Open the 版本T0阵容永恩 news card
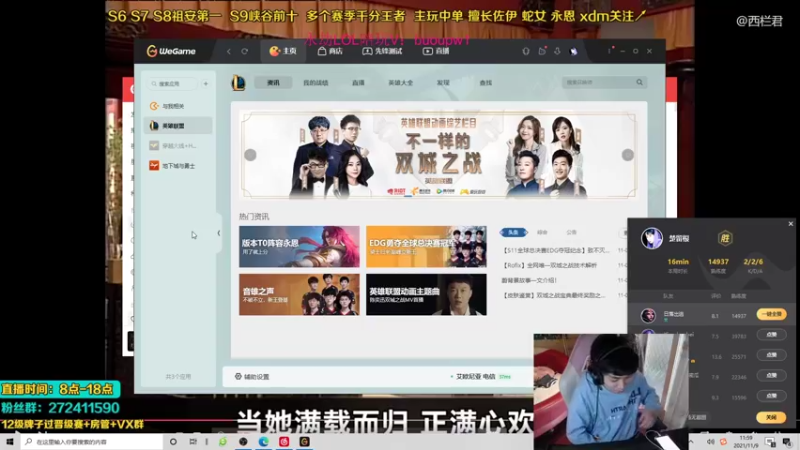Viewport: 800px width, 450px height. coord(299,246)
